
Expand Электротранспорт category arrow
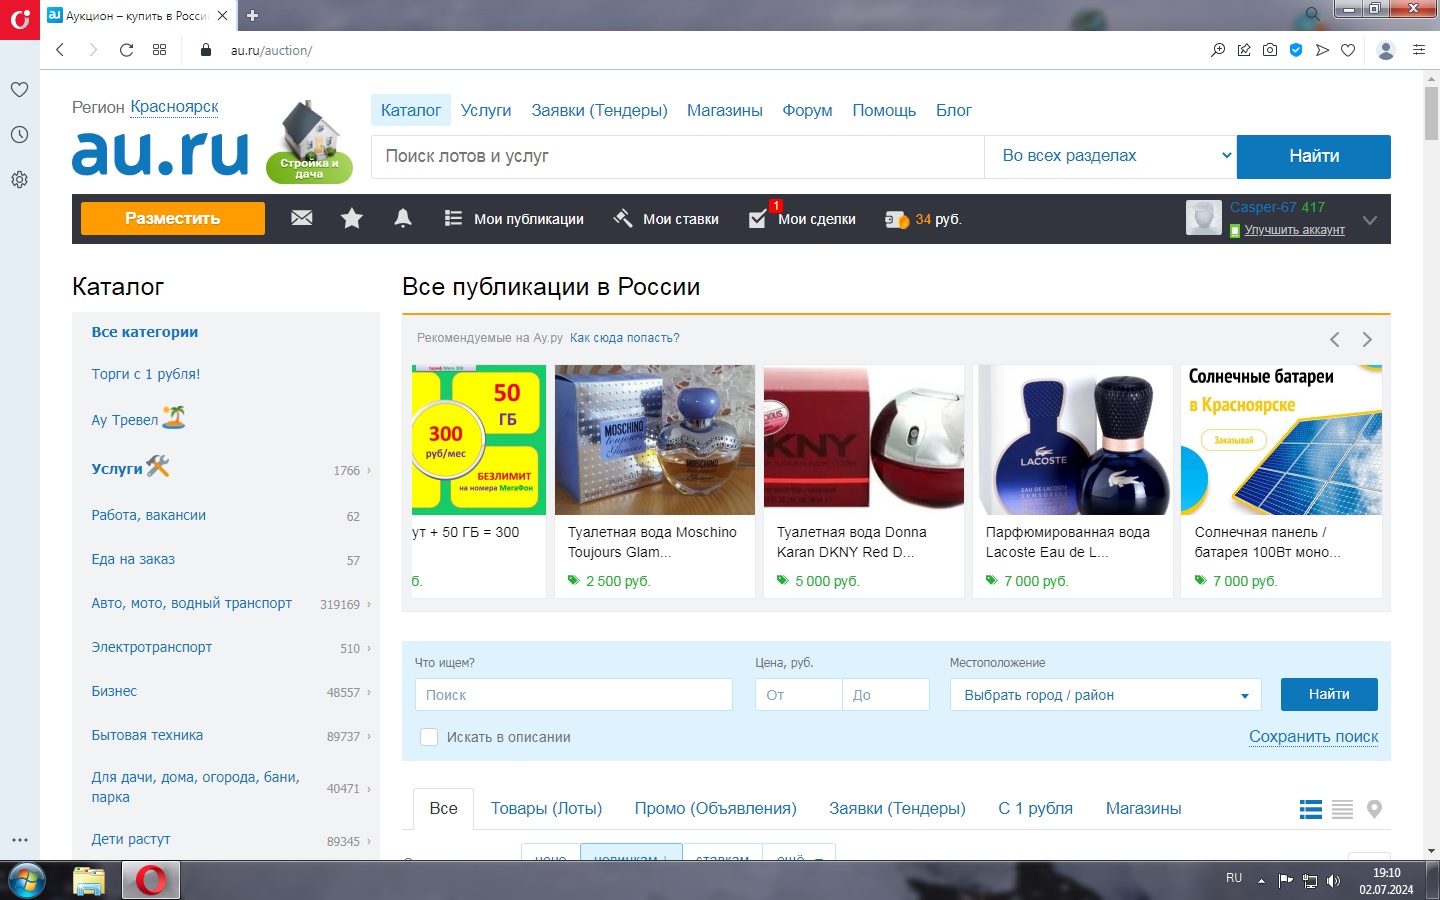[368, 648]
